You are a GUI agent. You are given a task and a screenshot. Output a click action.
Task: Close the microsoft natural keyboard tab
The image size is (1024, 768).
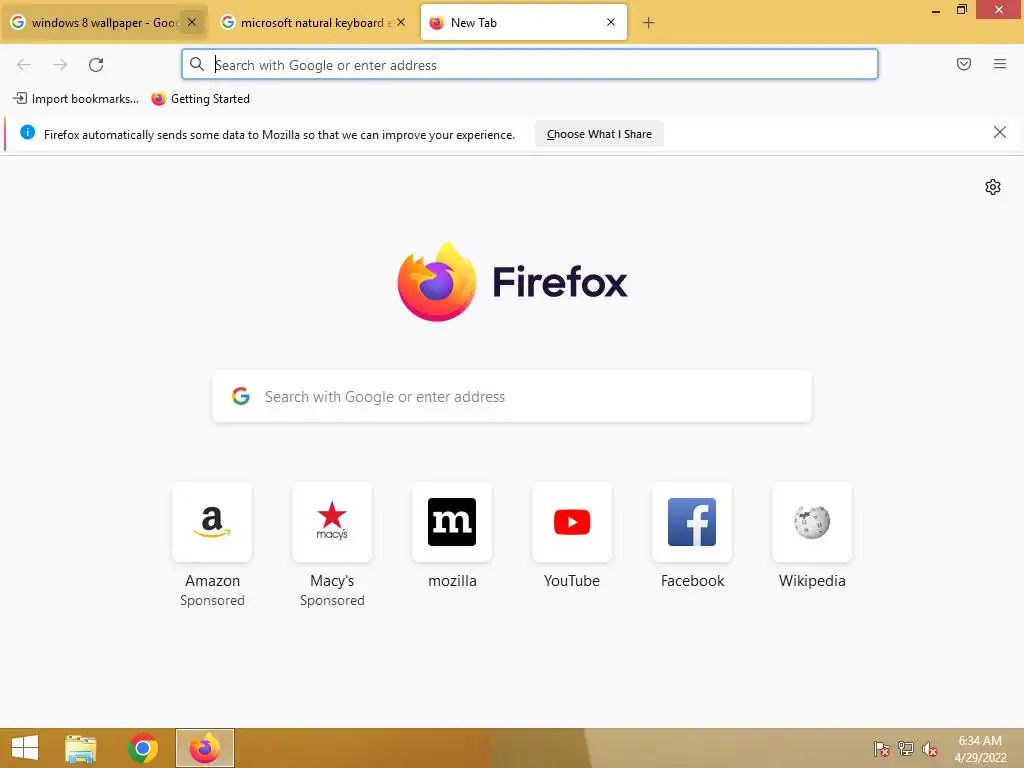(401, 22)
